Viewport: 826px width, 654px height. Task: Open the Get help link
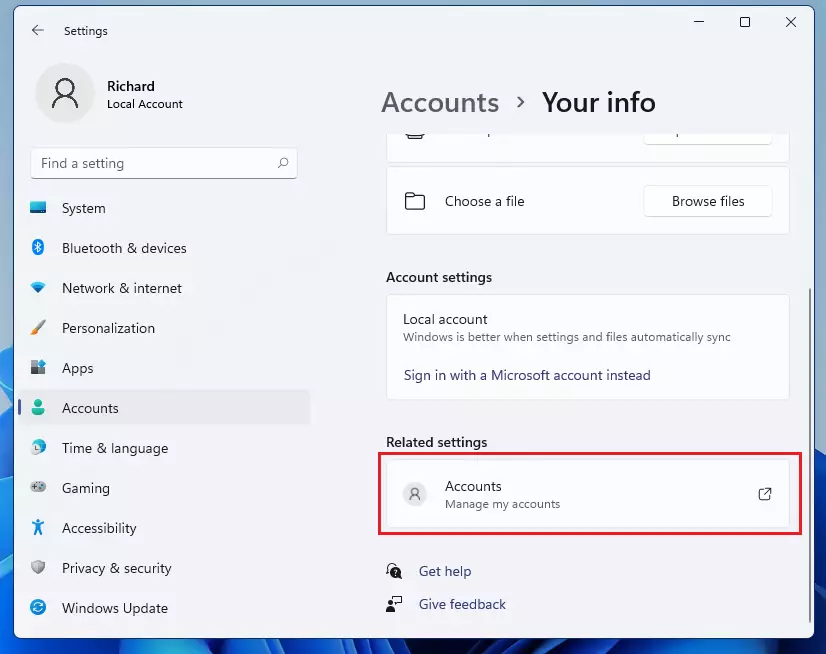(x=445, y=571)
